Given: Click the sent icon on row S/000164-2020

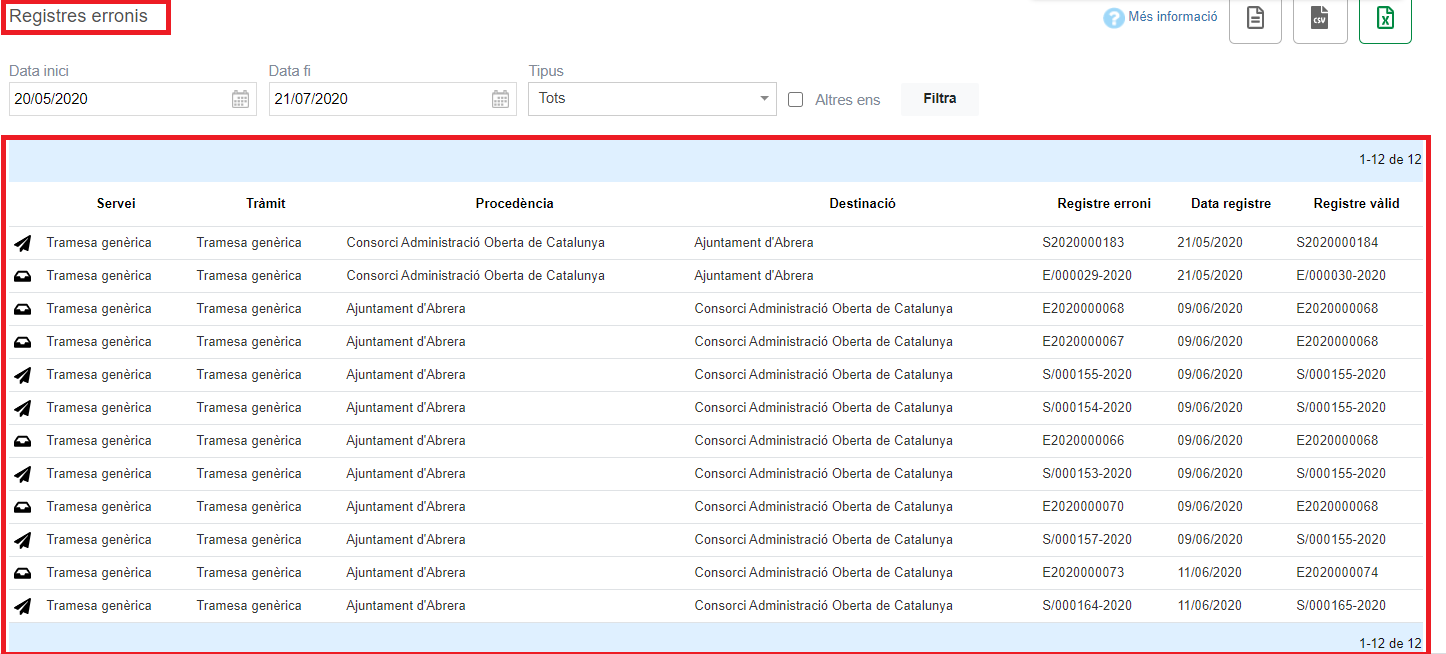Looking at the screenshot, I should [23, 606].
